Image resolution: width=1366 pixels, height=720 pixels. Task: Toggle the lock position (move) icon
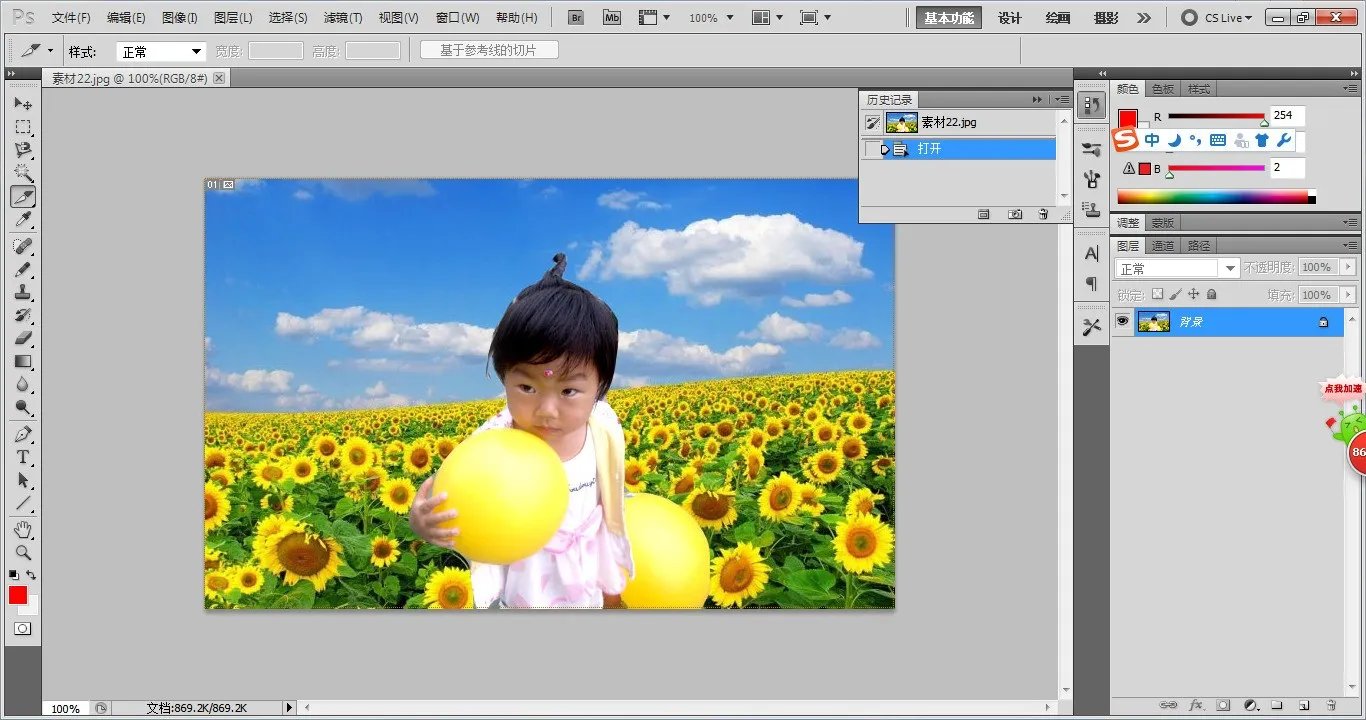(1193, 295)
